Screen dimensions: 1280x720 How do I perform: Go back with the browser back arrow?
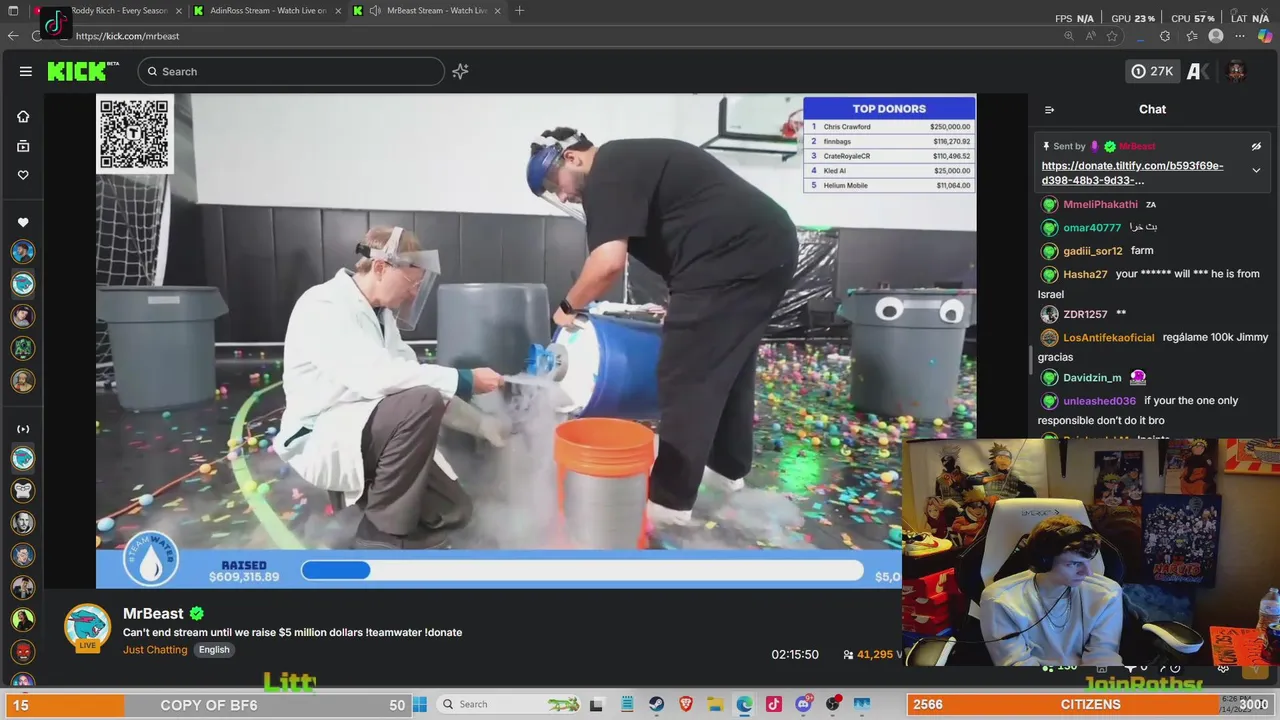13,36
